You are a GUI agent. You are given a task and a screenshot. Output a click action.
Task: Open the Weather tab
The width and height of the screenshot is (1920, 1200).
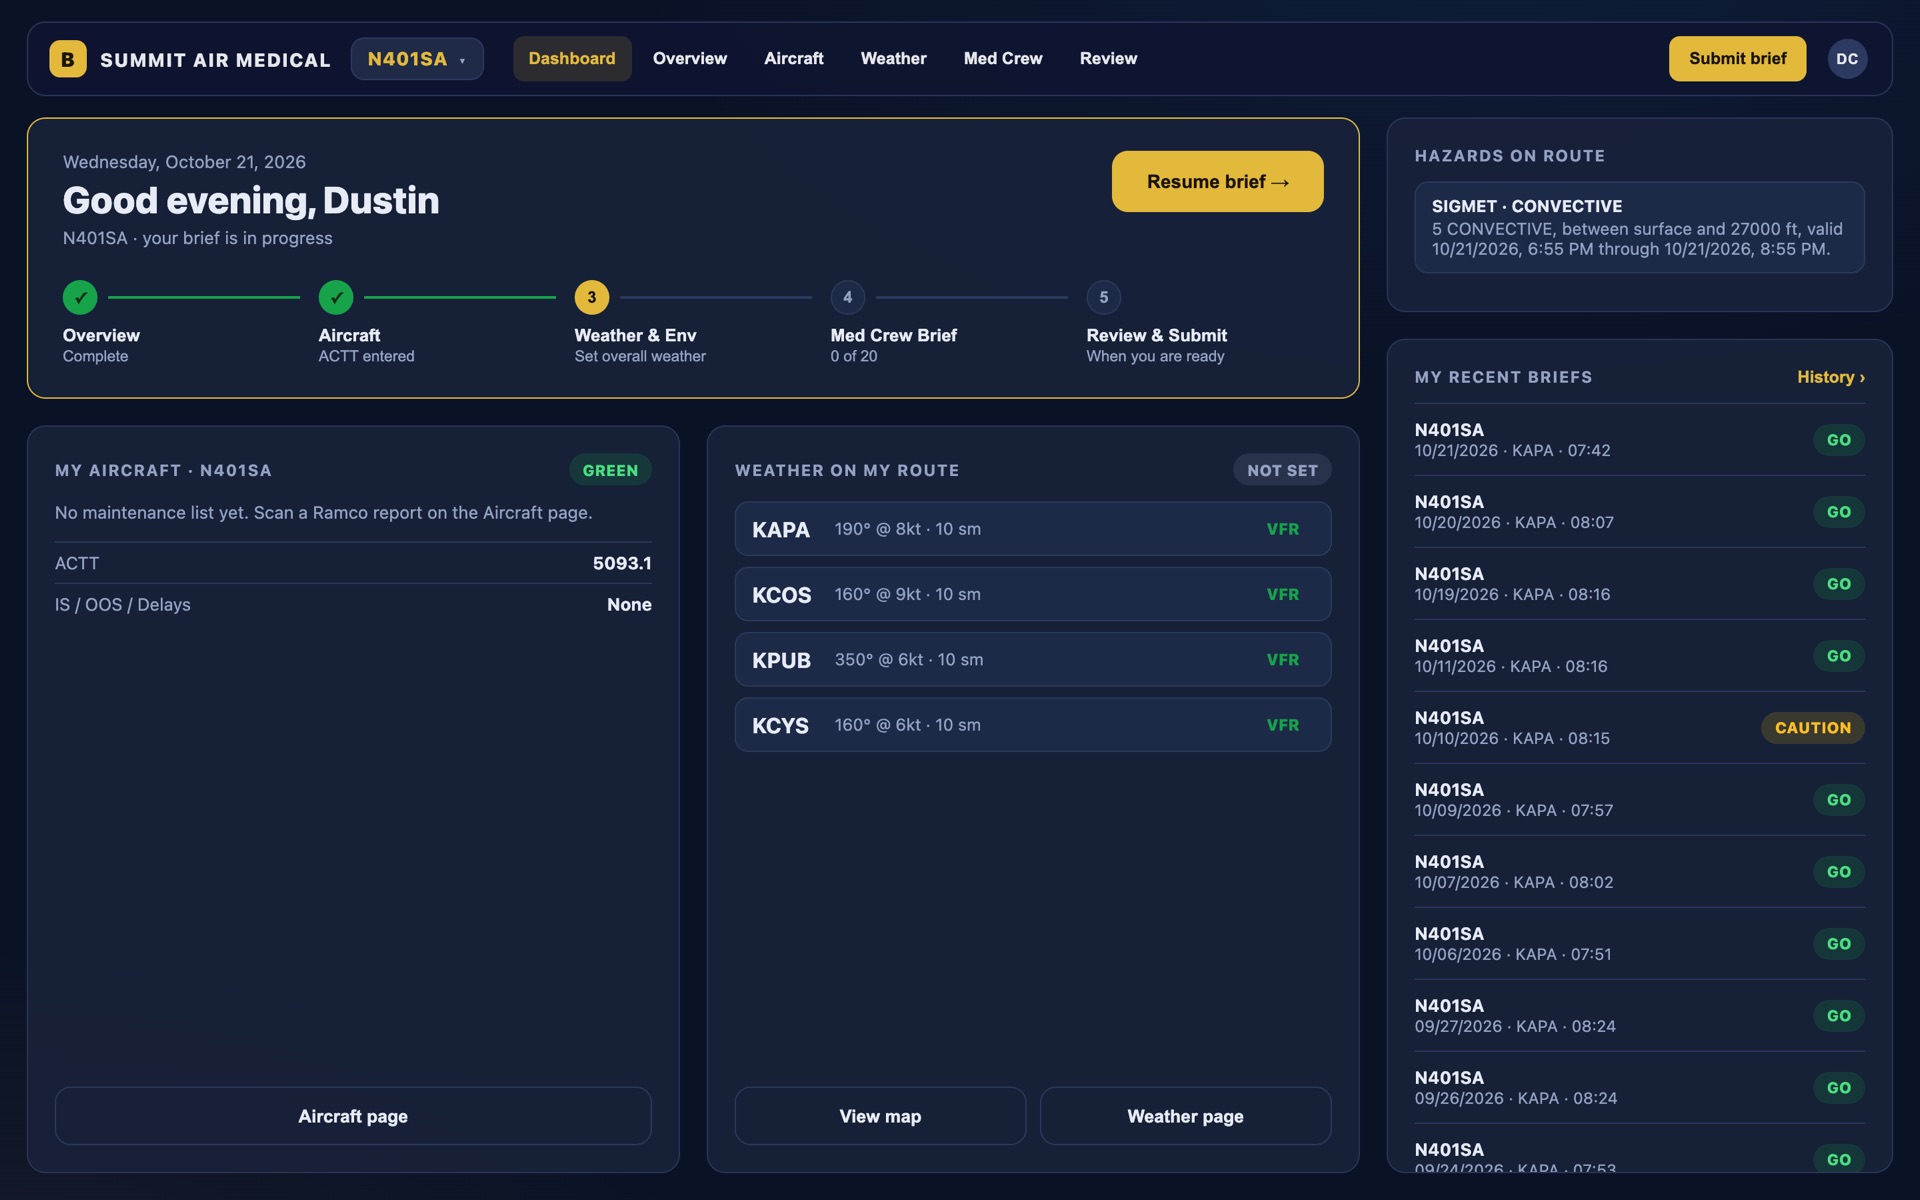click(x=894, y=59)
